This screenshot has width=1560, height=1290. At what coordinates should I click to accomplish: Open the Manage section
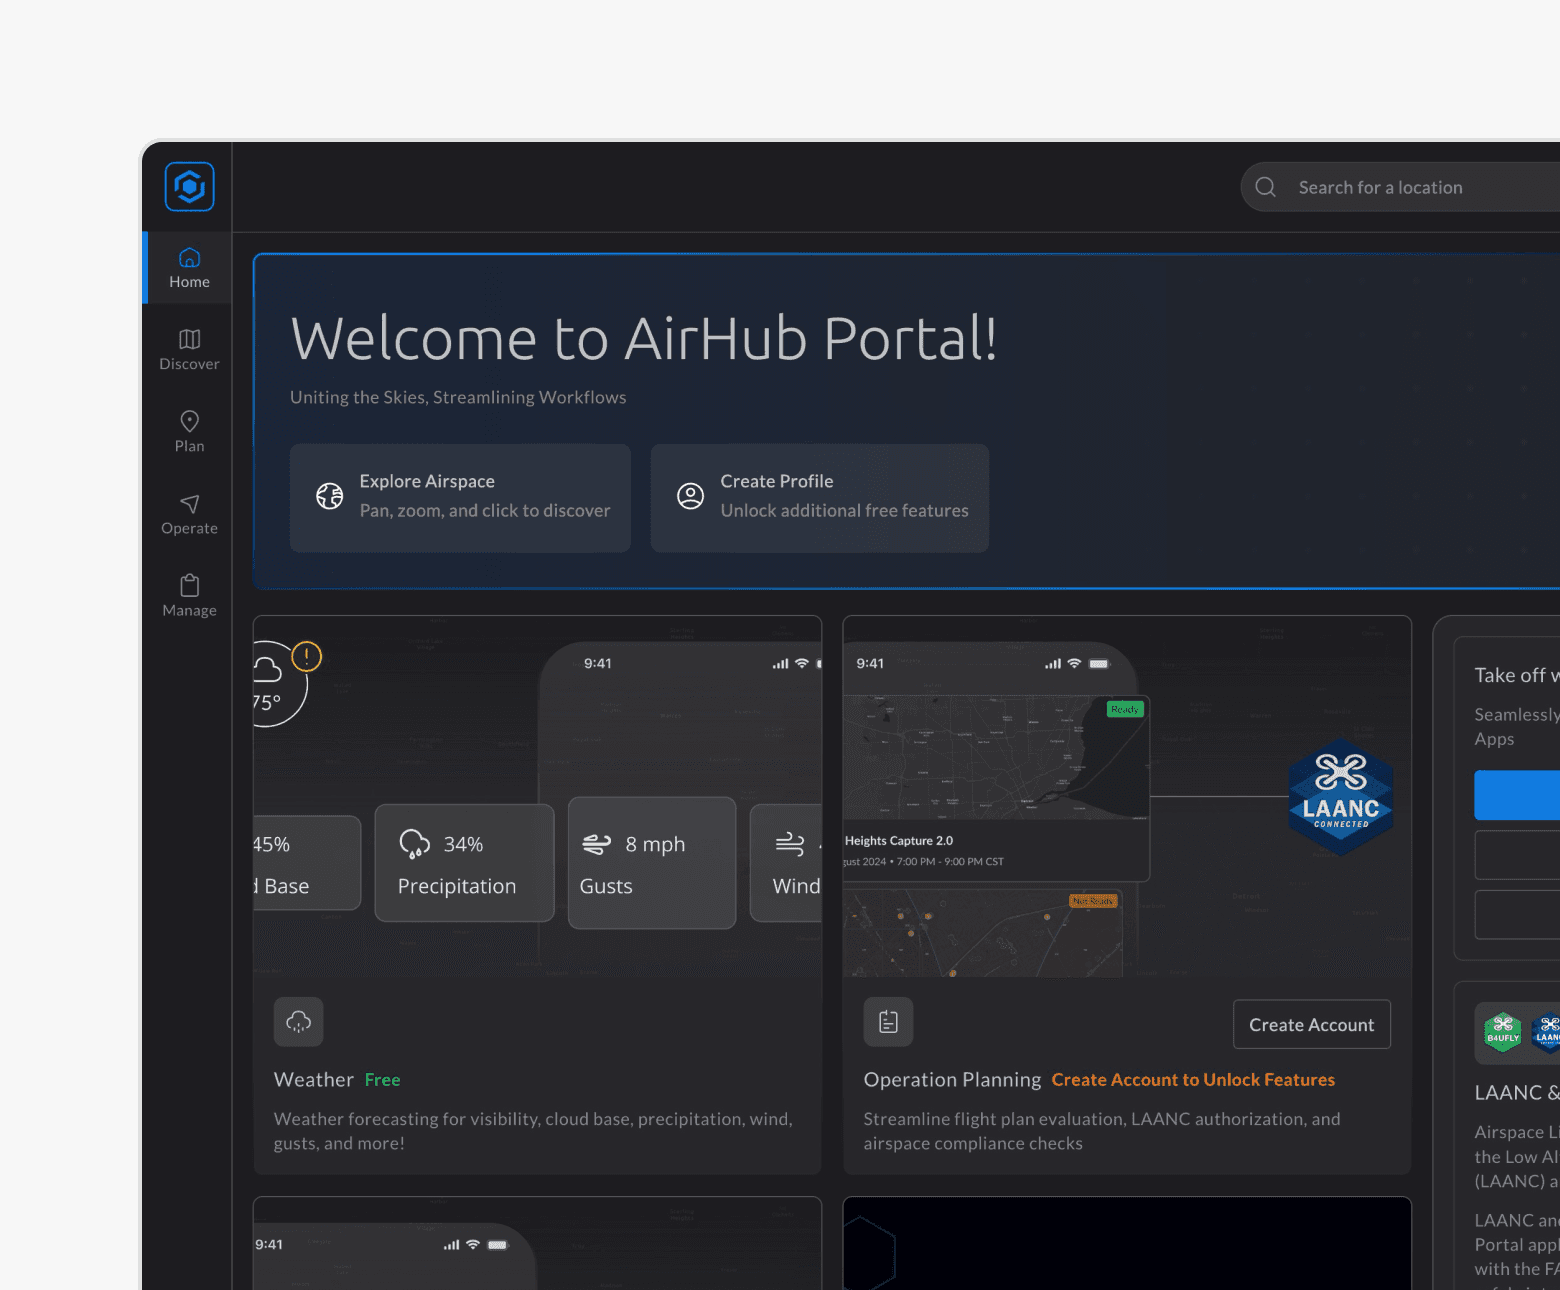tap(189, 596)
